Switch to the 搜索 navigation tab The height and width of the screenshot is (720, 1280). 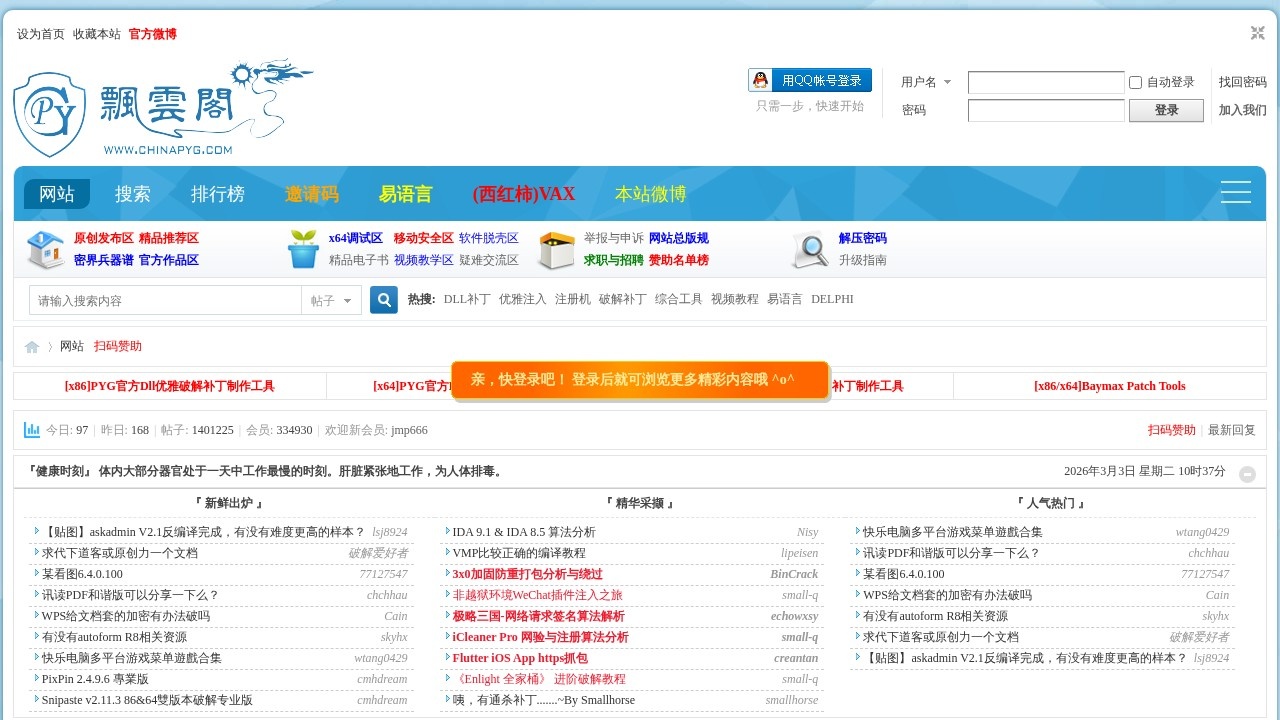(x=133, y=193)
